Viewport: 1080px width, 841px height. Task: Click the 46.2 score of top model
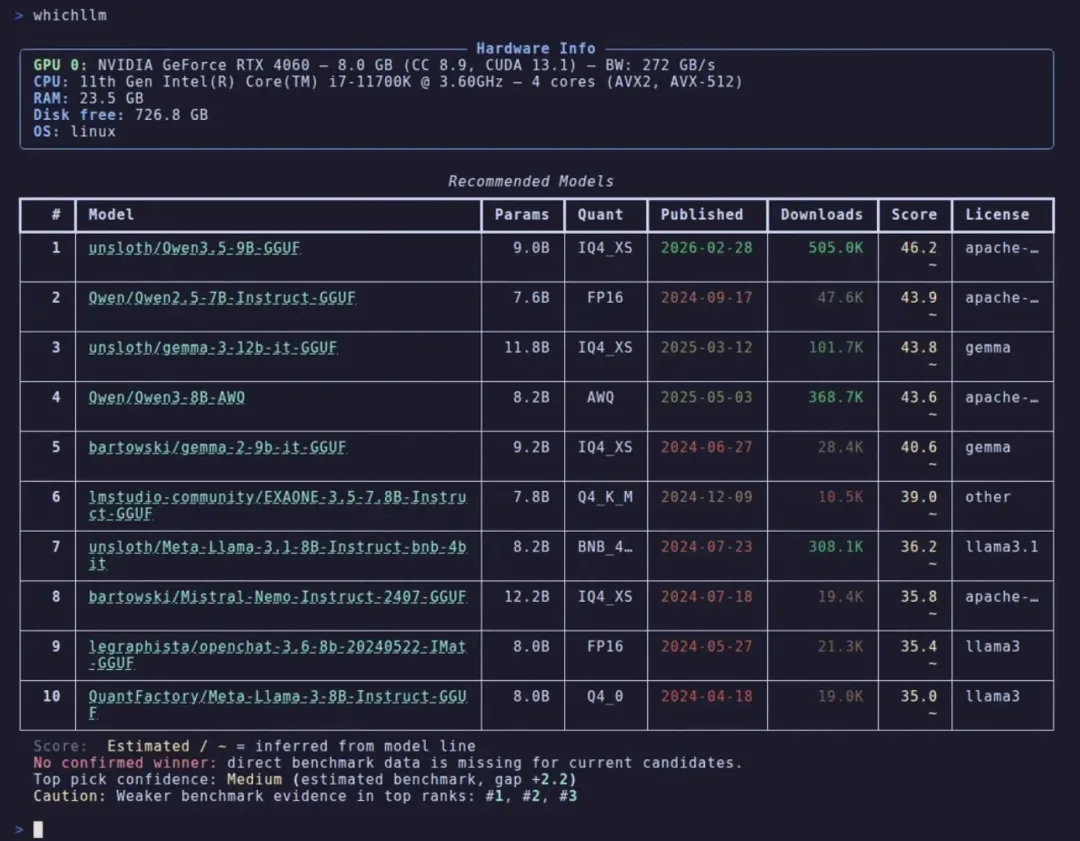click(x=918, y=248)
